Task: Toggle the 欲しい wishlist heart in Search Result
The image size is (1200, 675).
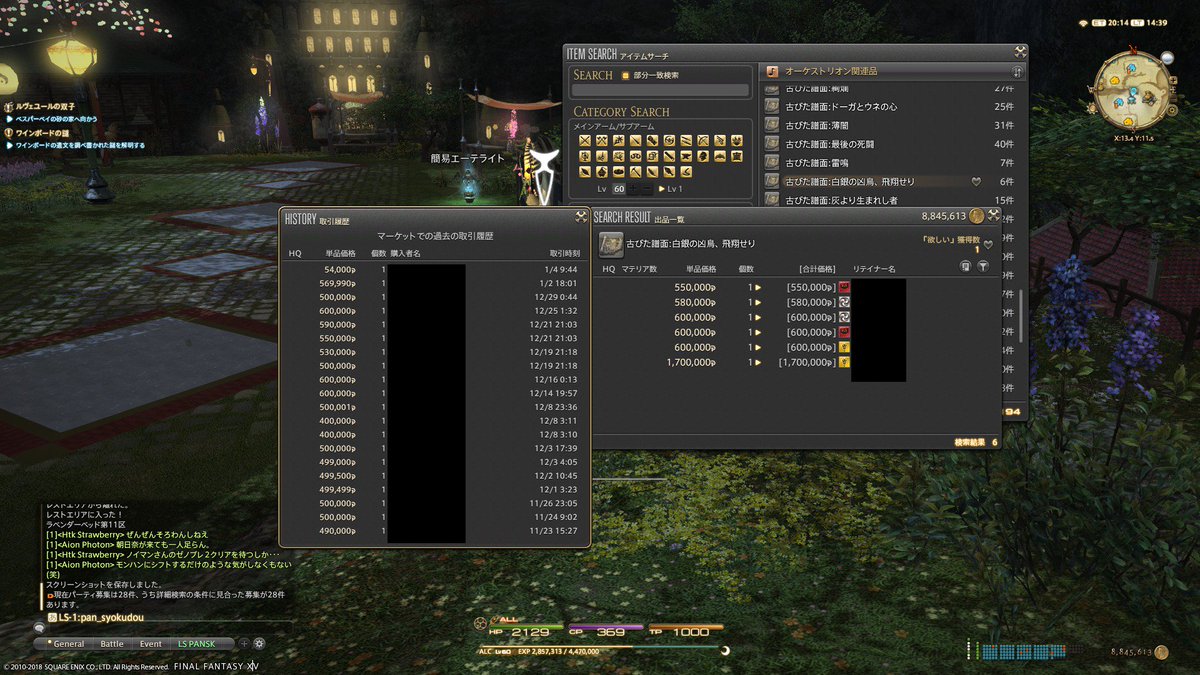Action: [x=988, y=244]
